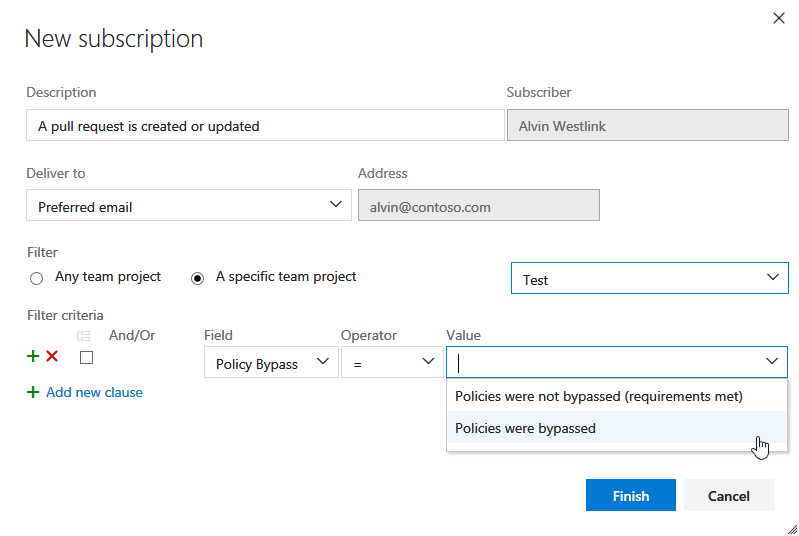Screen dimensions: 799x536
Task: Expand the Test team project dropdown
Action: tap(649, 279)
